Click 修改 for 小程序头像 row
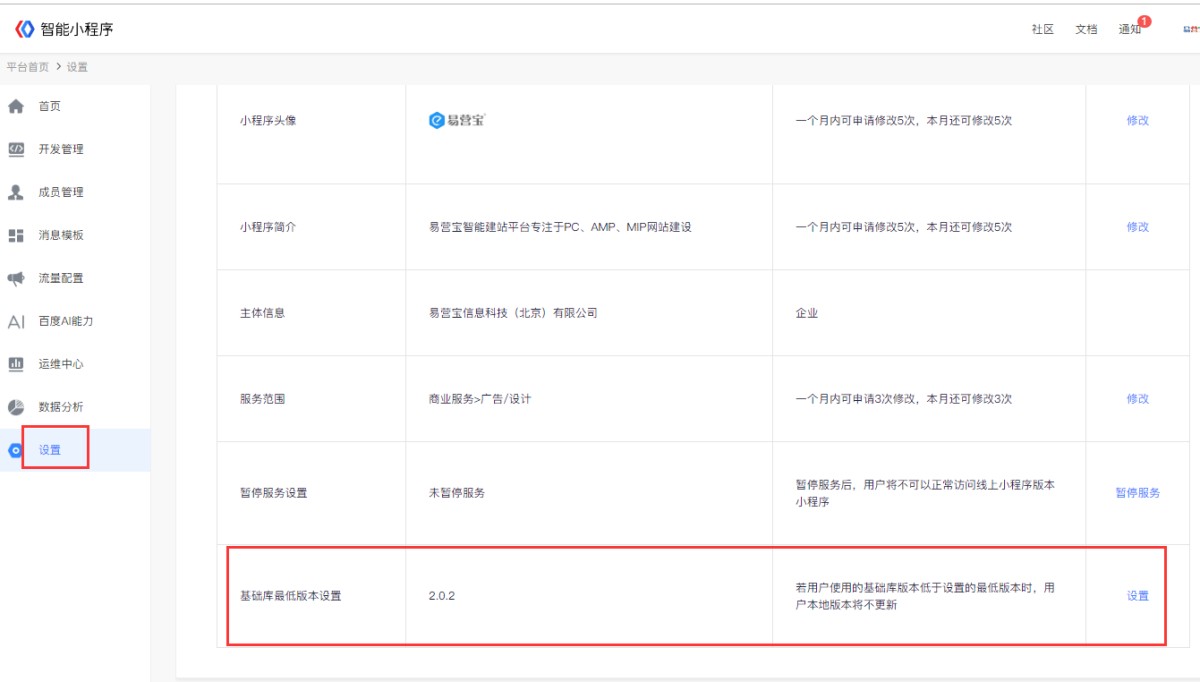The width and height of the screenshot is (1200, 682). pyautogui.click(x=1138, y=120)
